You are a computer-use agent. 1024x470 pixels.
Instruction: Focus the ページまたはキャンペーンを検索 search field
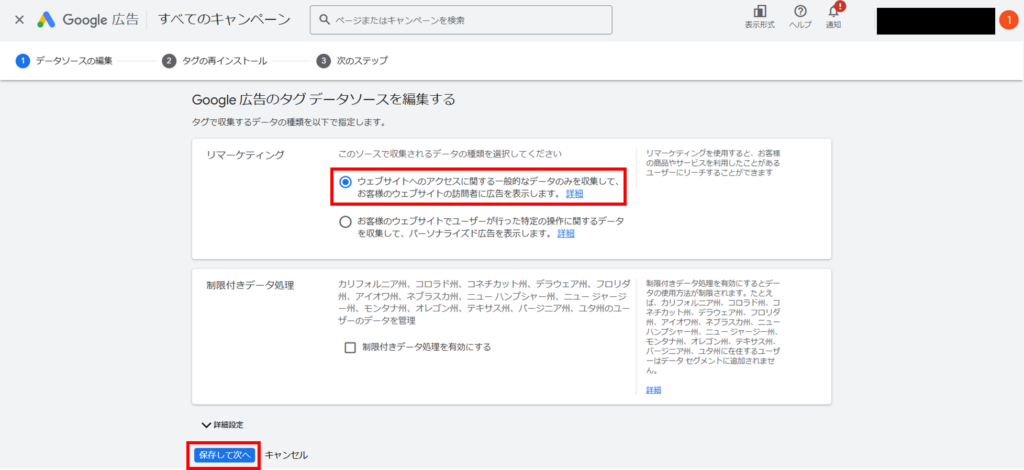coord(461,20)
